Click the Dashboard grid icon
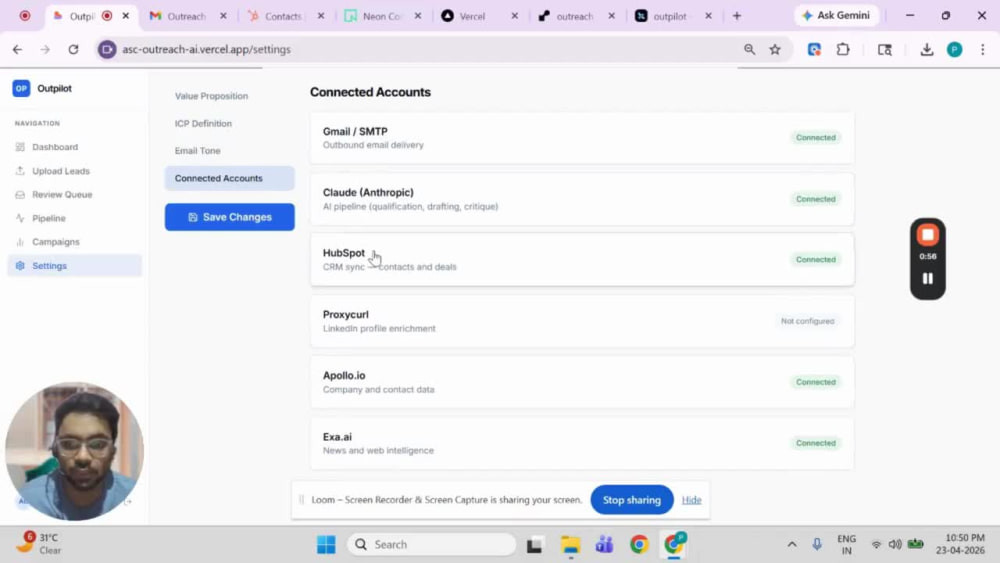 pyautogui.click(x=20, y=147)
